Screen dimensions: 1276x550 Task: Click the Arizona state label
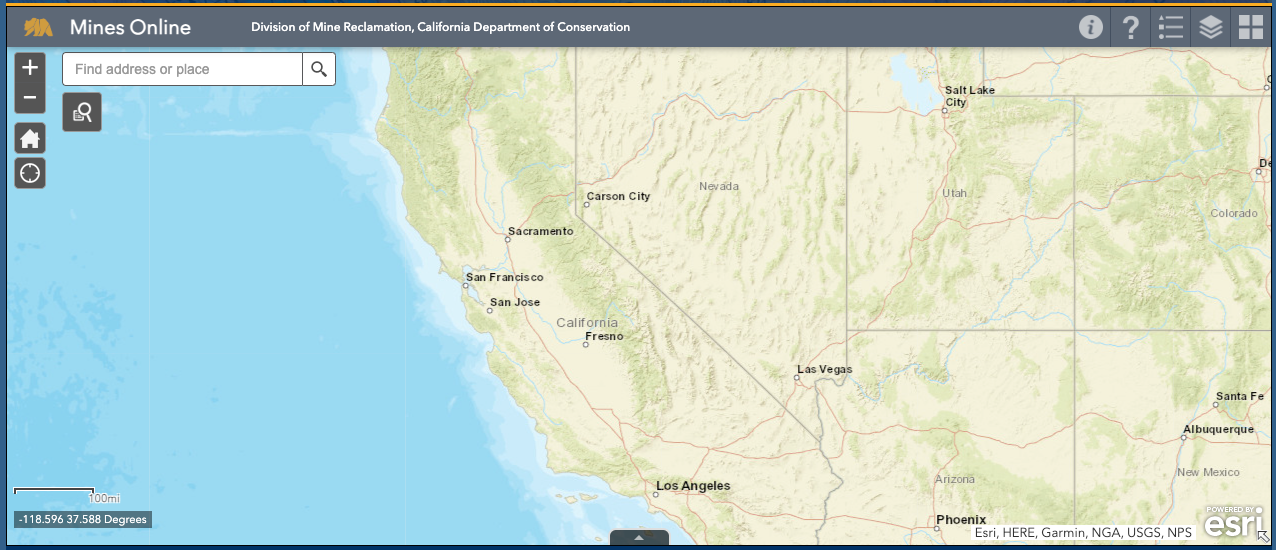954,479
